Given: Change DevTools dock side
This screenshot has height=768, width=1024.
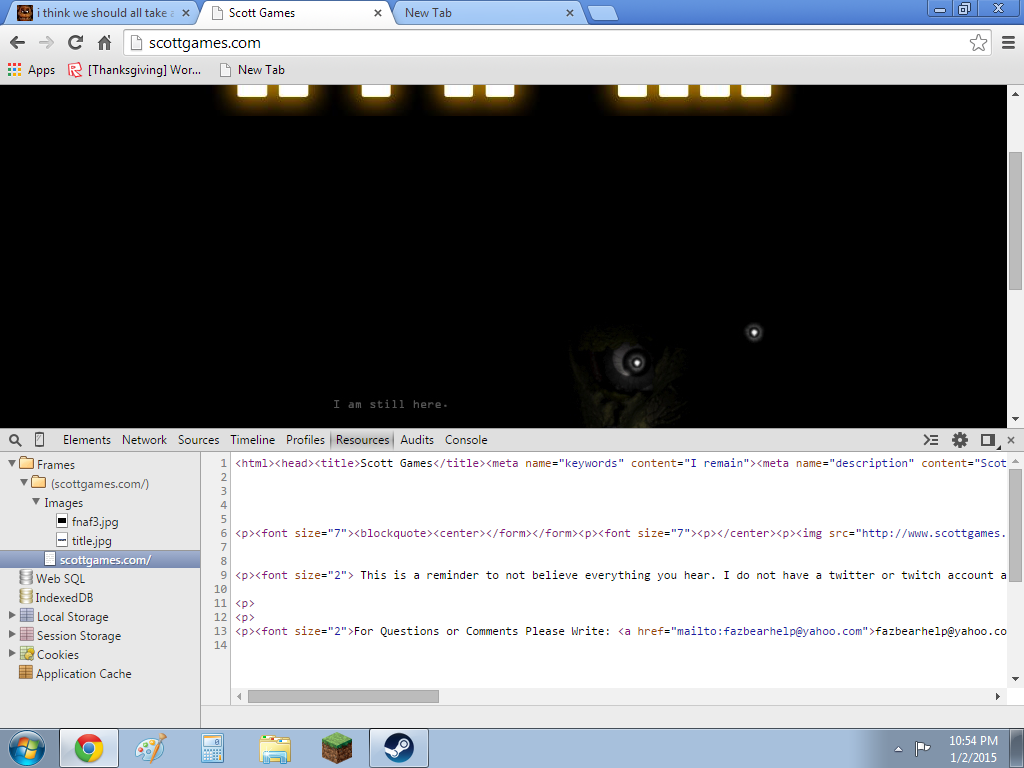Looking at the screenshot, I should (988, 440).
